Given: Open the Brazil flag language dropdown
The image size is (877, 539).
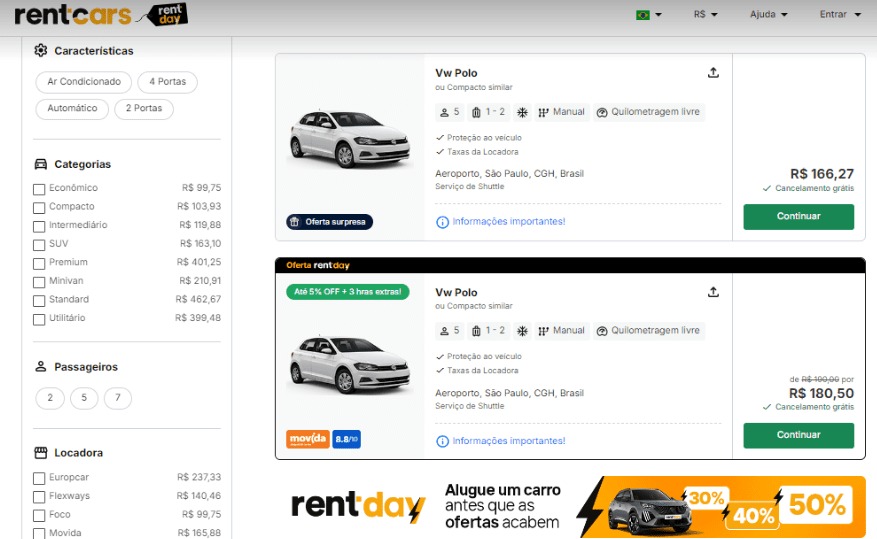Looking at the screenshot, I should coord(648,15).
